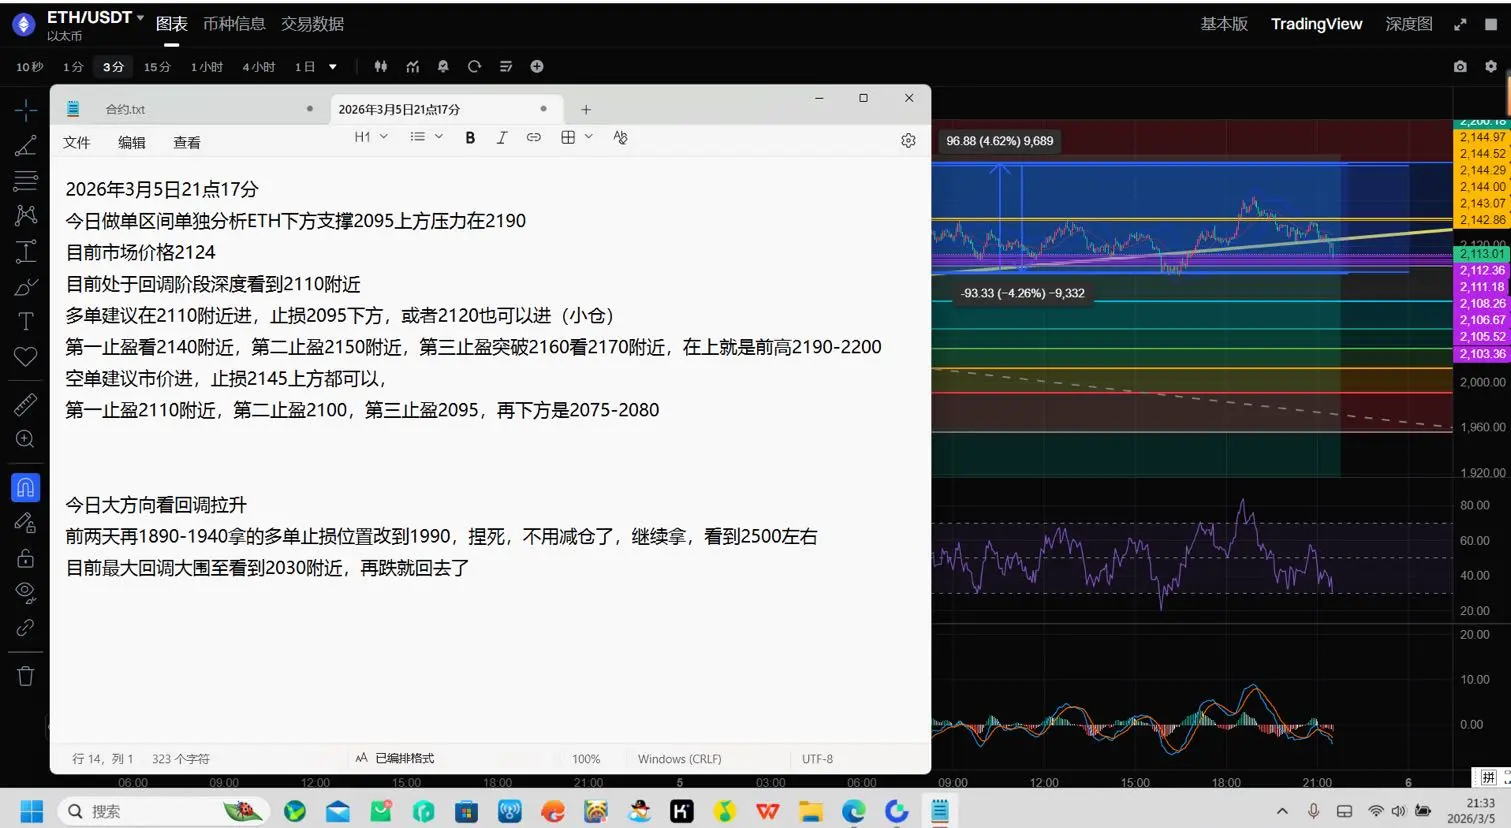Select the pattern drawing tool
The height and width of the screenshot is (828, 1511).
pyautogui.click(x=26, y=215)
